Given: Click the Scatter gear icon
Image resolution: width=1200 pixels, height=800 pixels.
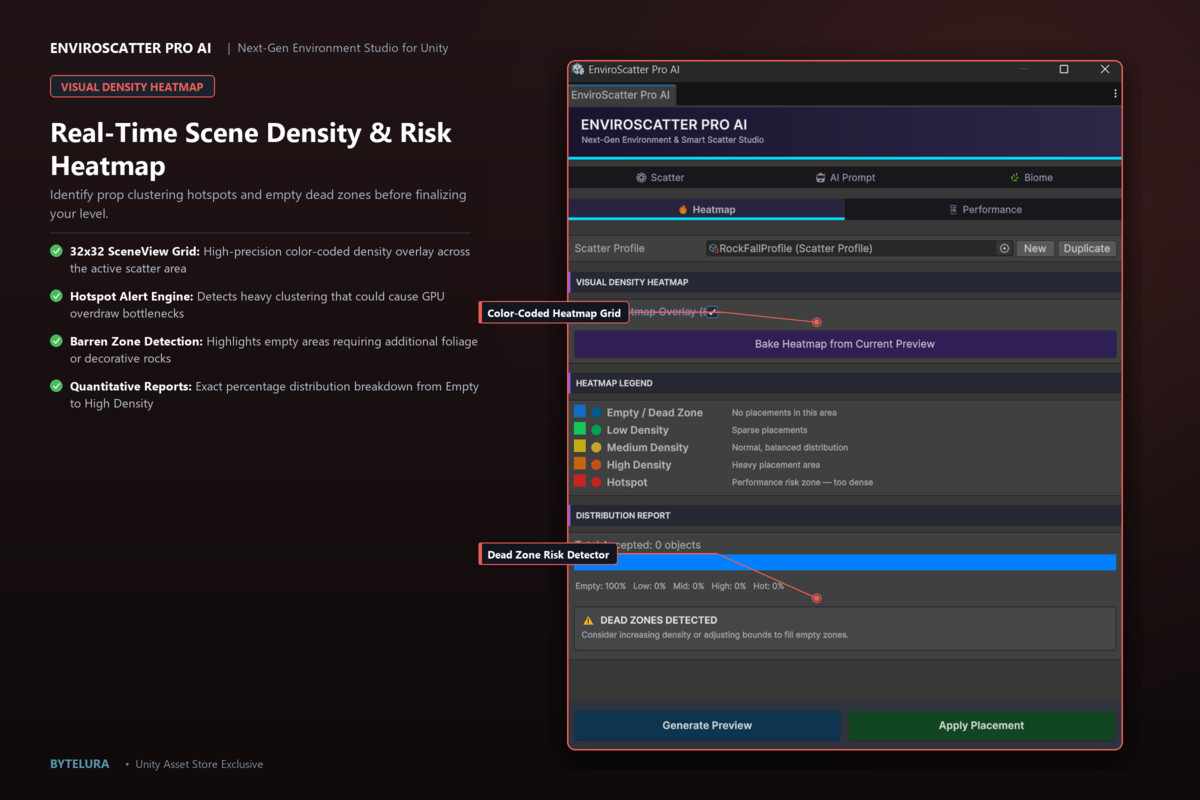Looking at the screenshot, I should pyautogui.click(x=641, y=177).
